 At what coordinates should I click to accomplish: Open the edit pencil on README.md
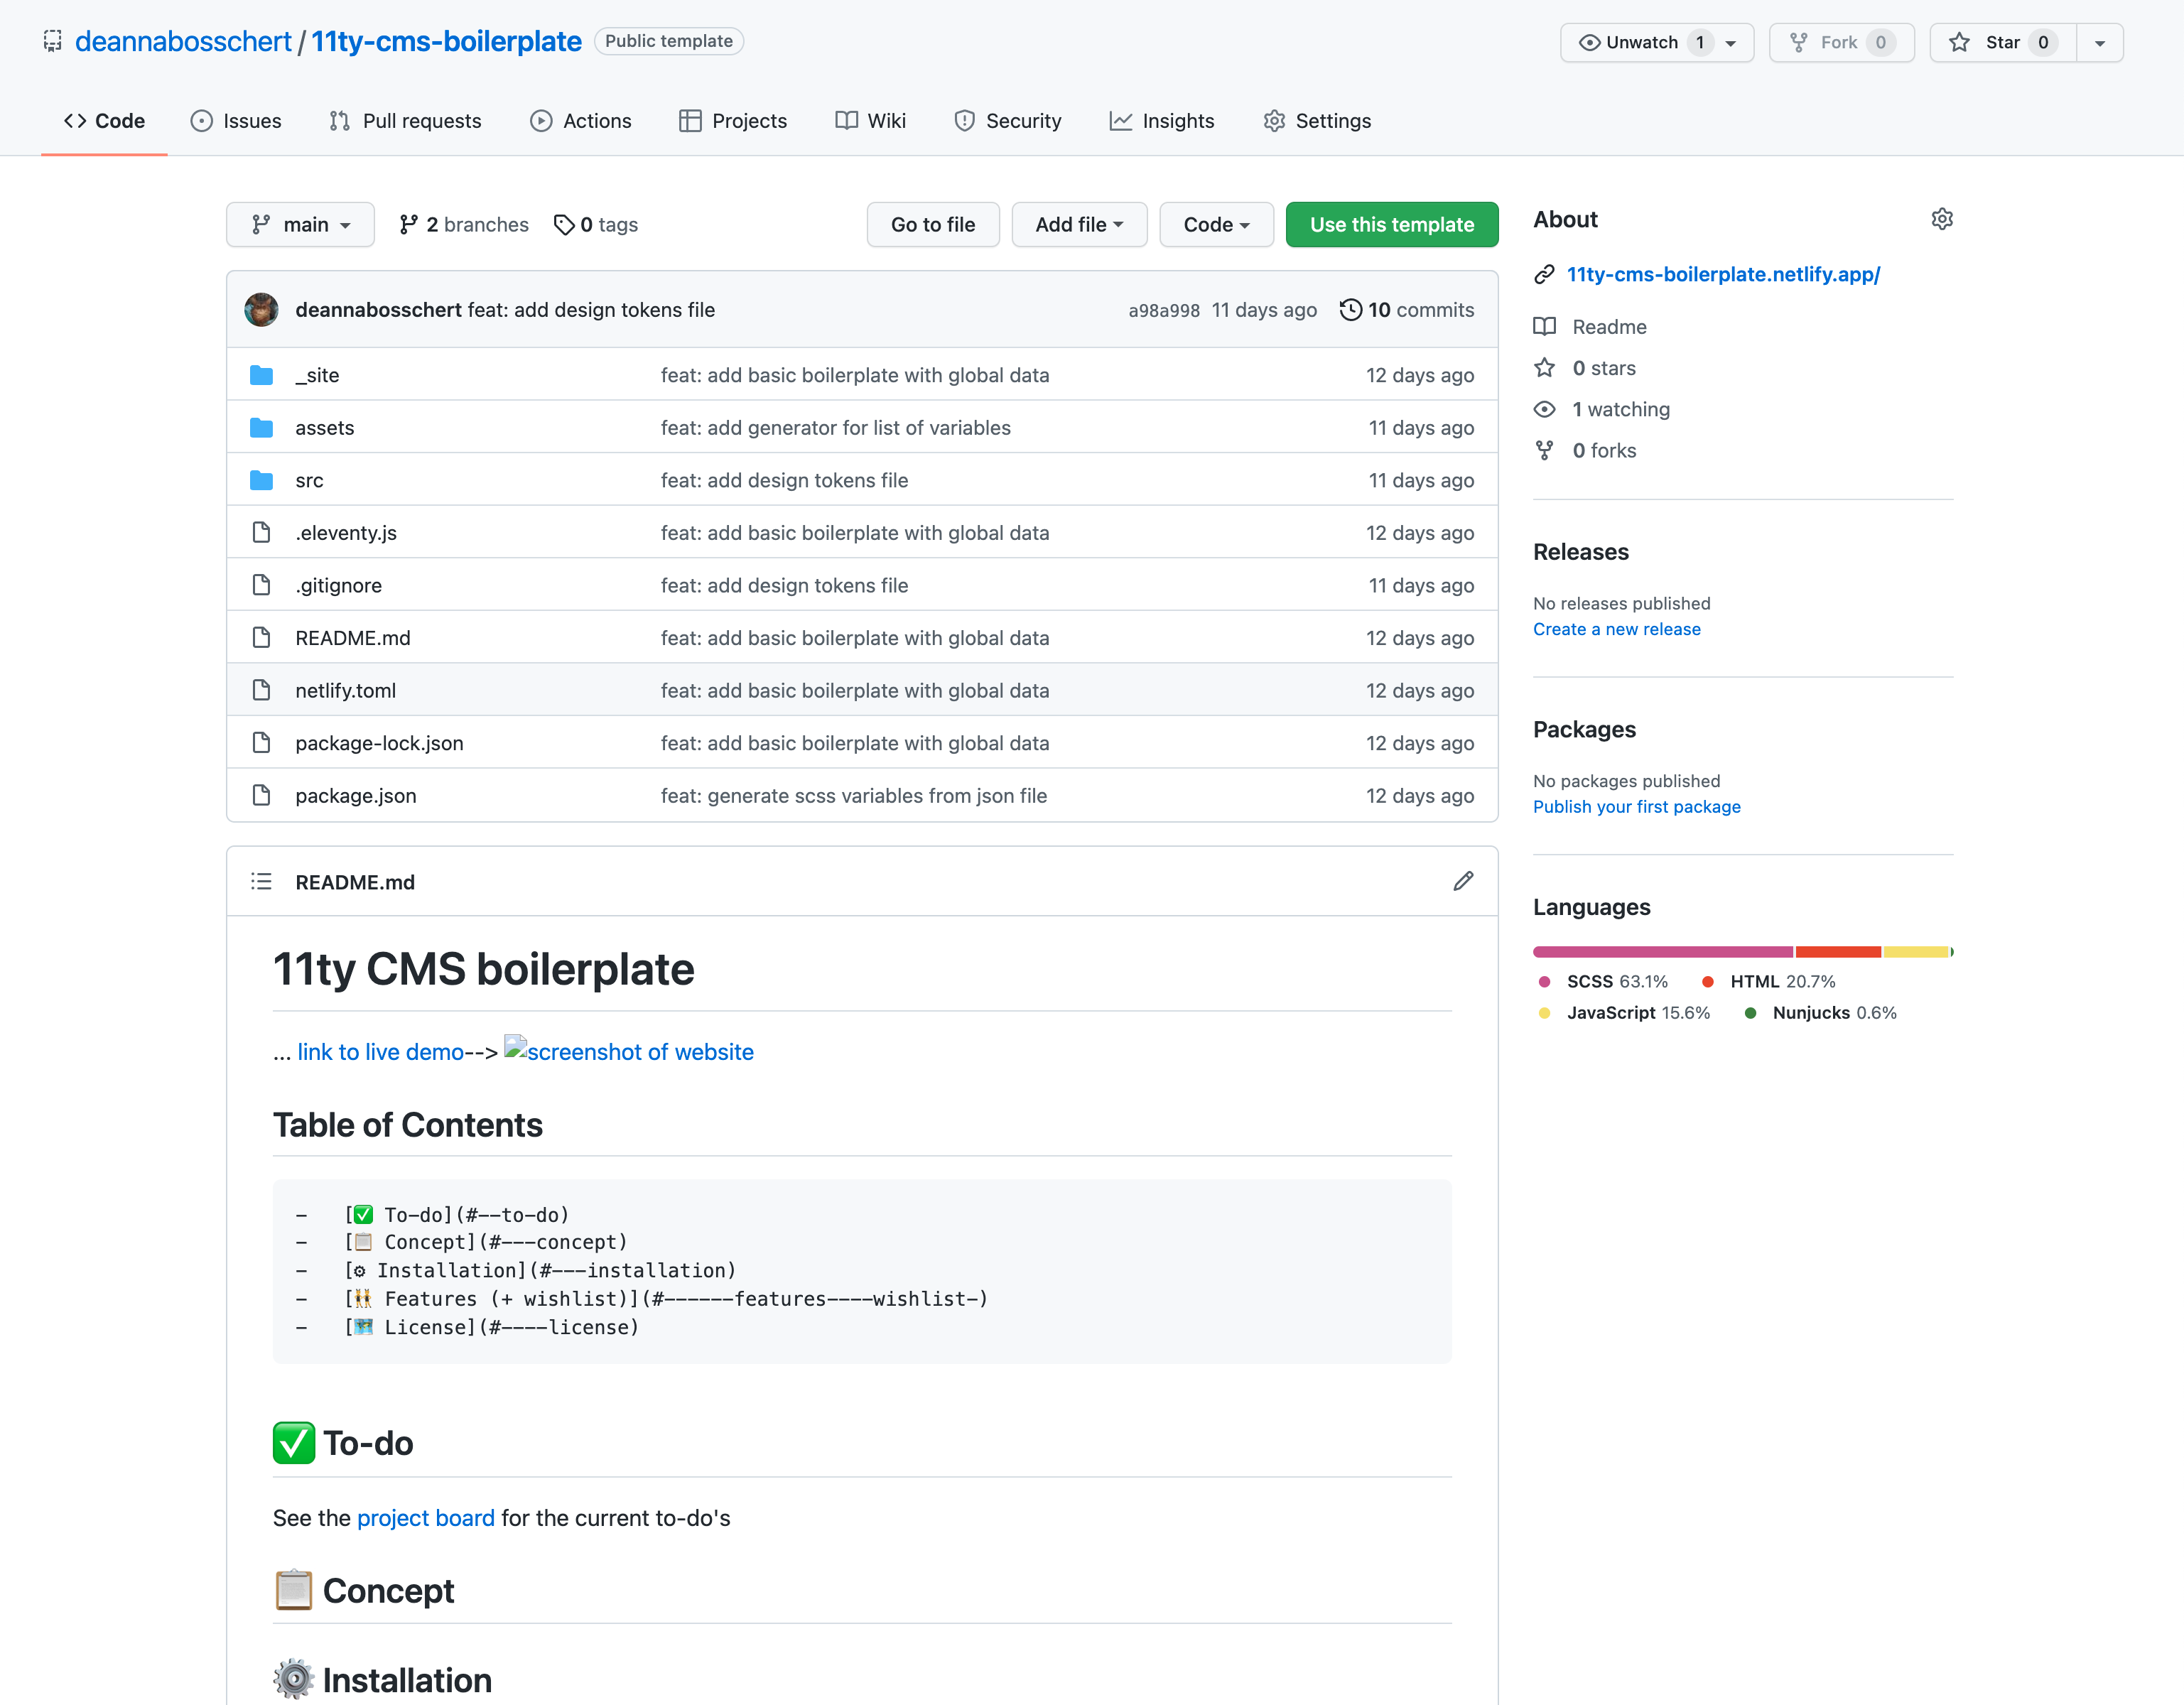(1463, 881)
